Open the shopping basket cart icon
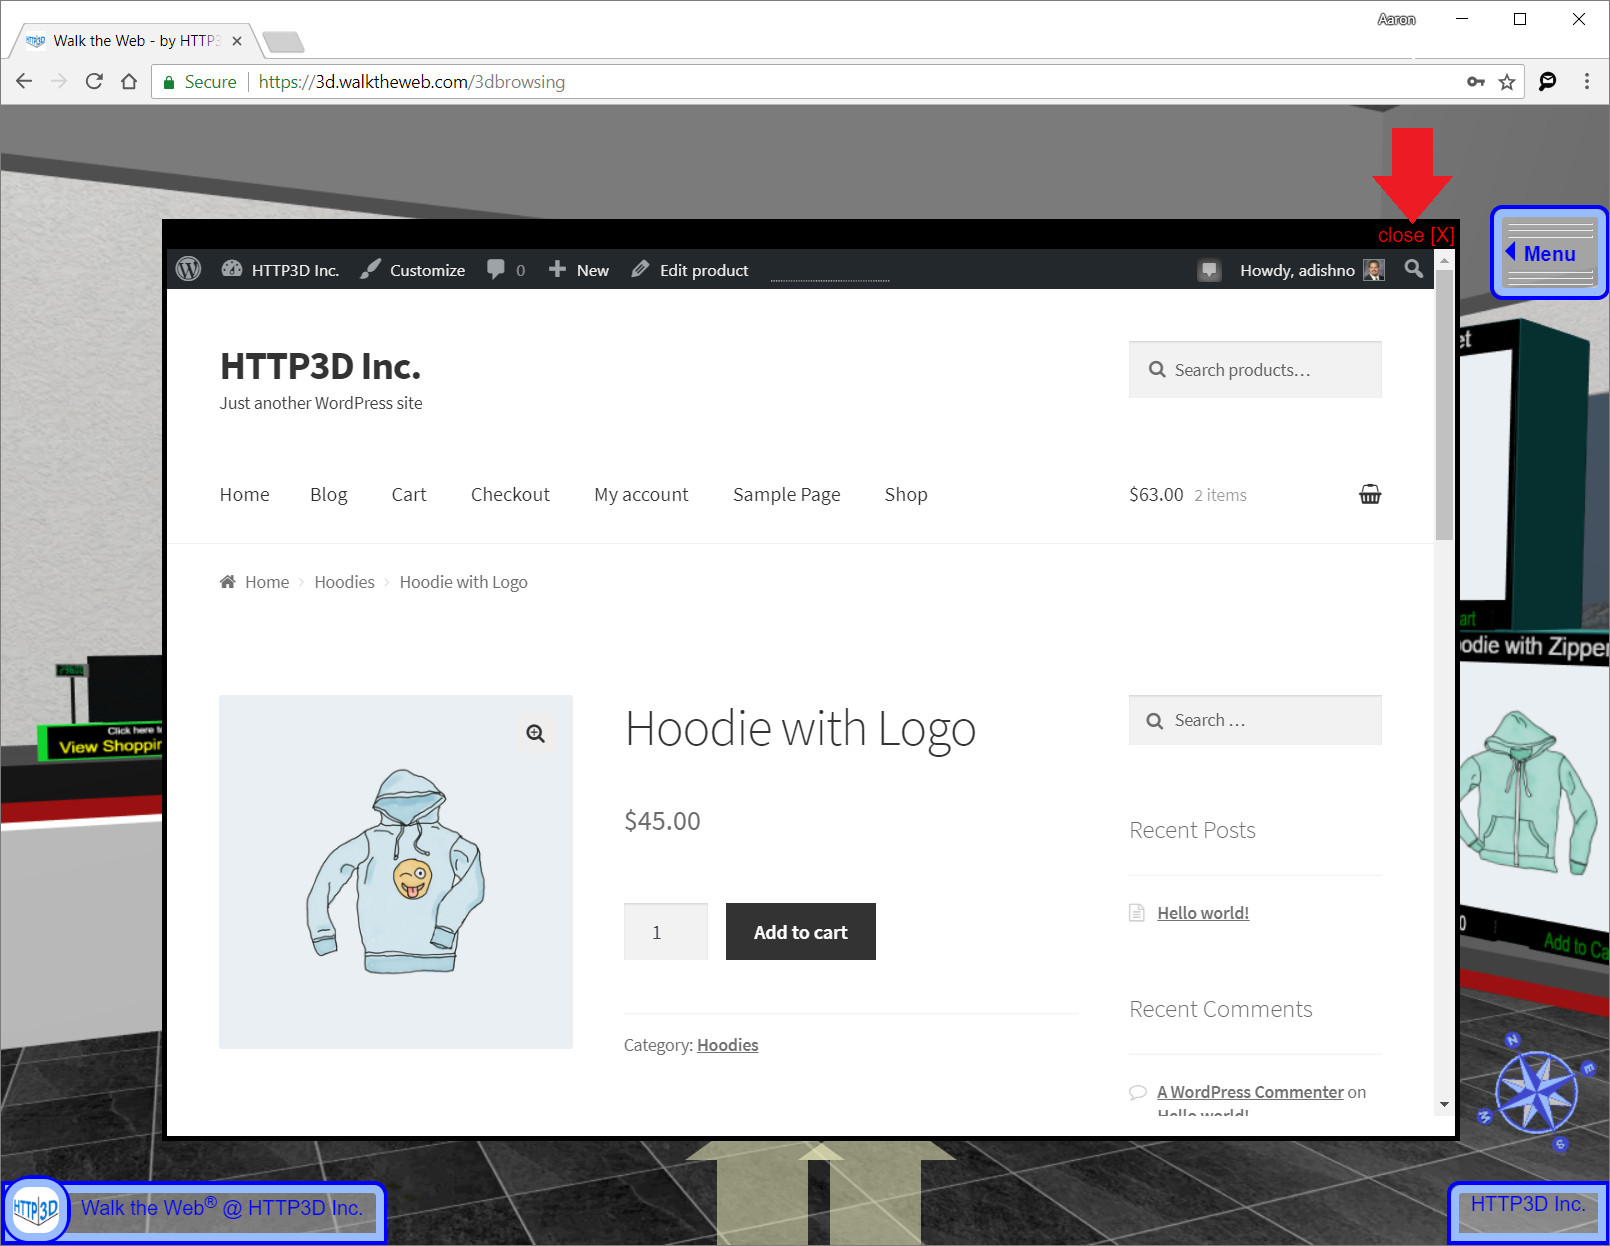 coord(1370,494)
